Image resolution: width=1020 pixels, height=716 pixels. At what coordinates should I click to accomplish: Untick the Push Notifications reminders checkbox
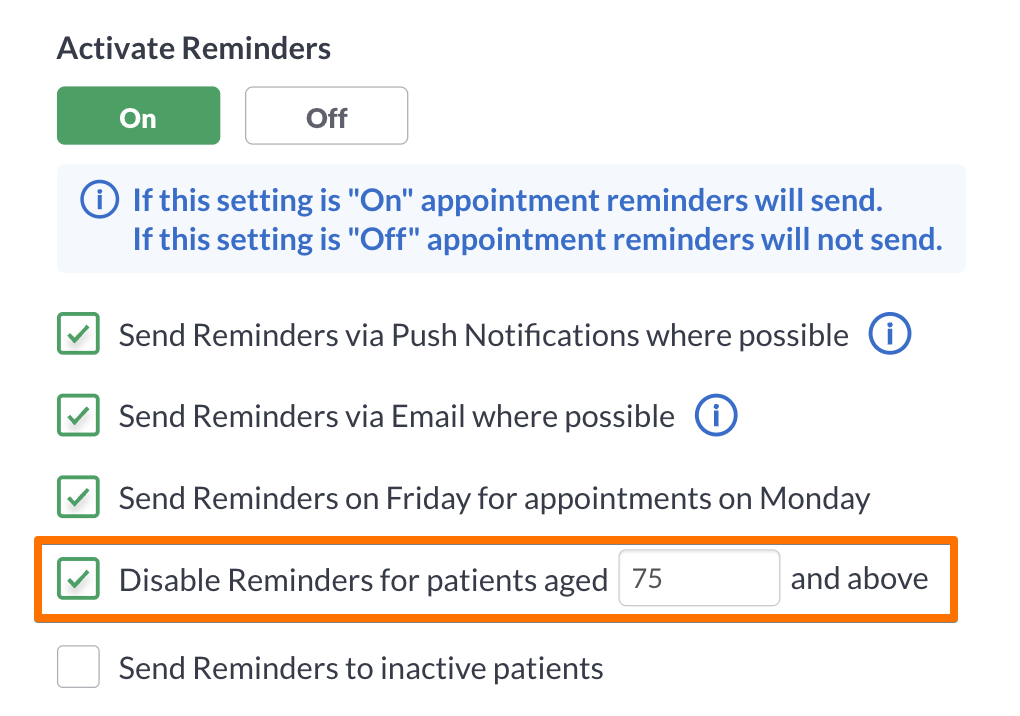pos(78,334)
